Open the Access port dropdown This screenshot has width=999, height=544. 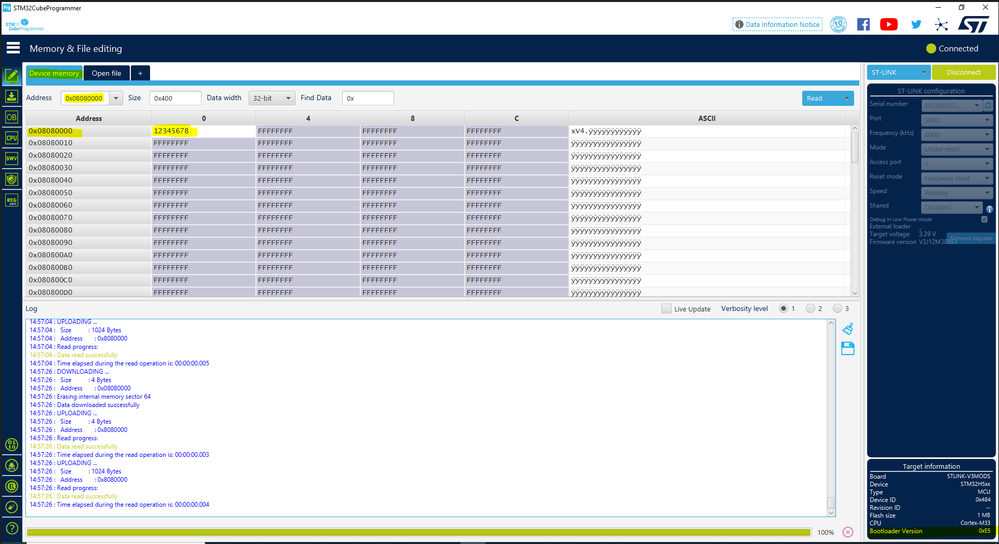[x=957, y=164]
